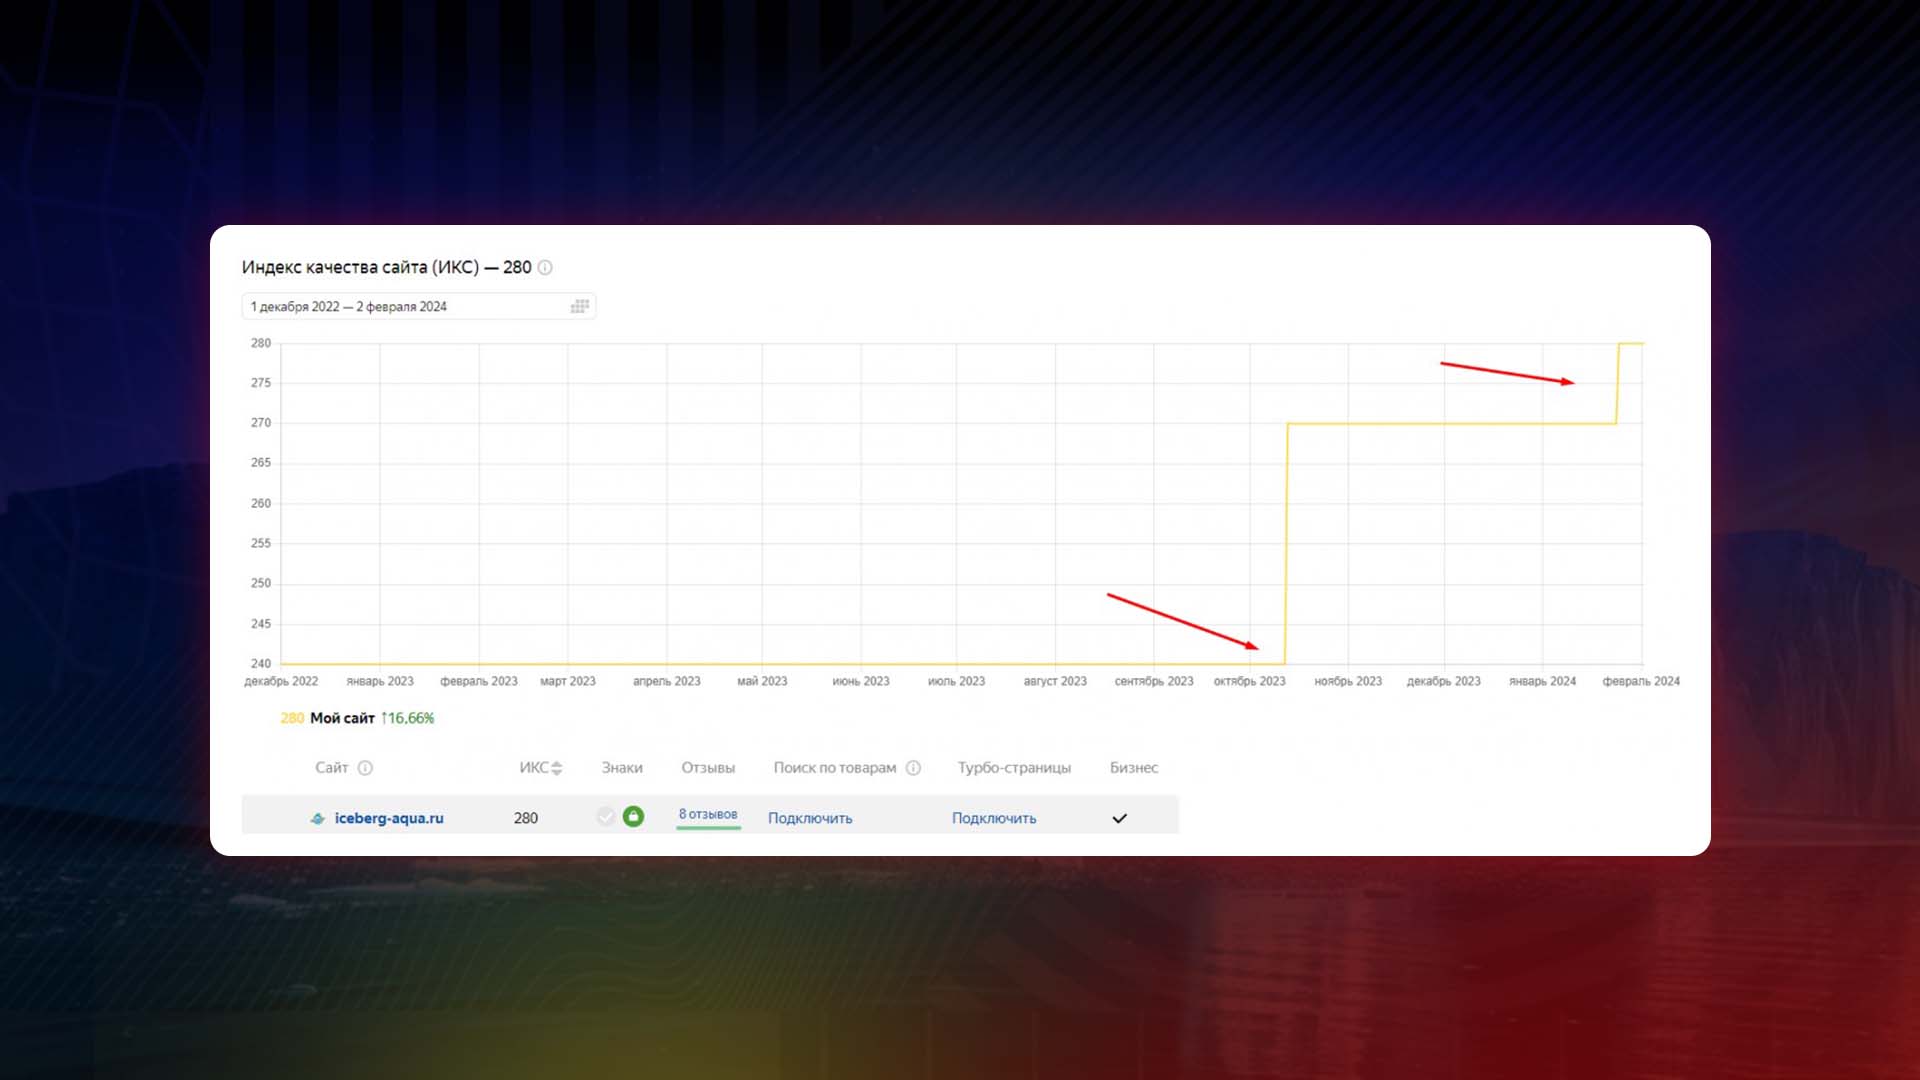Click the black checkmark under Бизнес
The height and width of the screenshot is (1080, 1920).
click(x=1119, y=818)
